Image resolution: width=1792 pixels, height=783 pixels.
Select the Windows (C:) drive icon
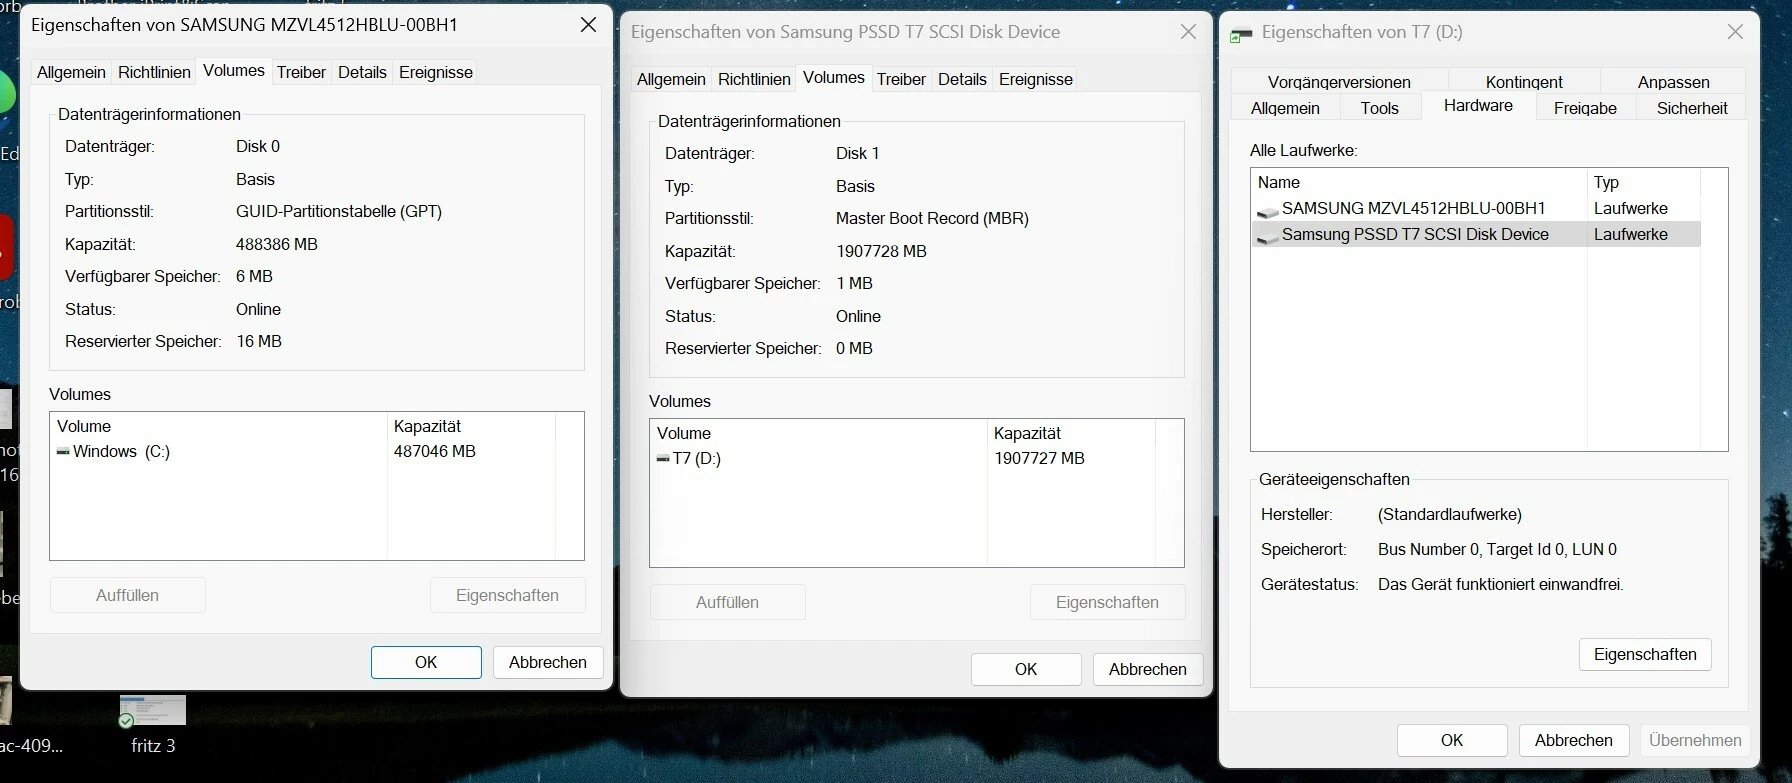click(x=63, y=452)
